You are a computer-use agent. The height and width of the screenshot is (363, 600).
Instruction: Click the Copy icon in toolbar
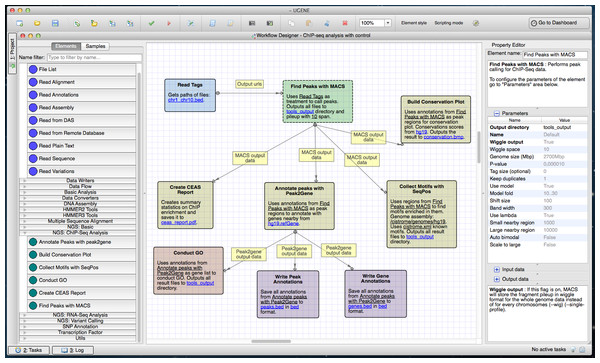coord(292,23)
